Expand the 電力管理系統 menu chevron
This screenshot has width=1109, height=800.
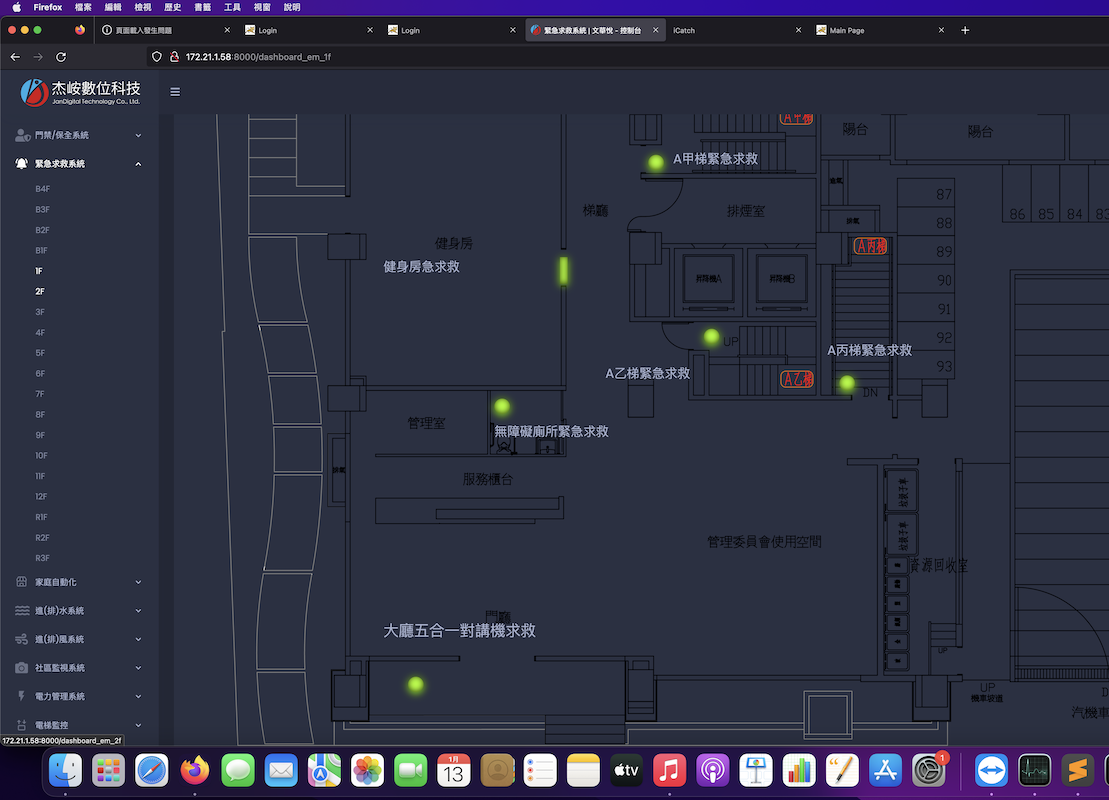pyautogui.click(x=139, y=696)
